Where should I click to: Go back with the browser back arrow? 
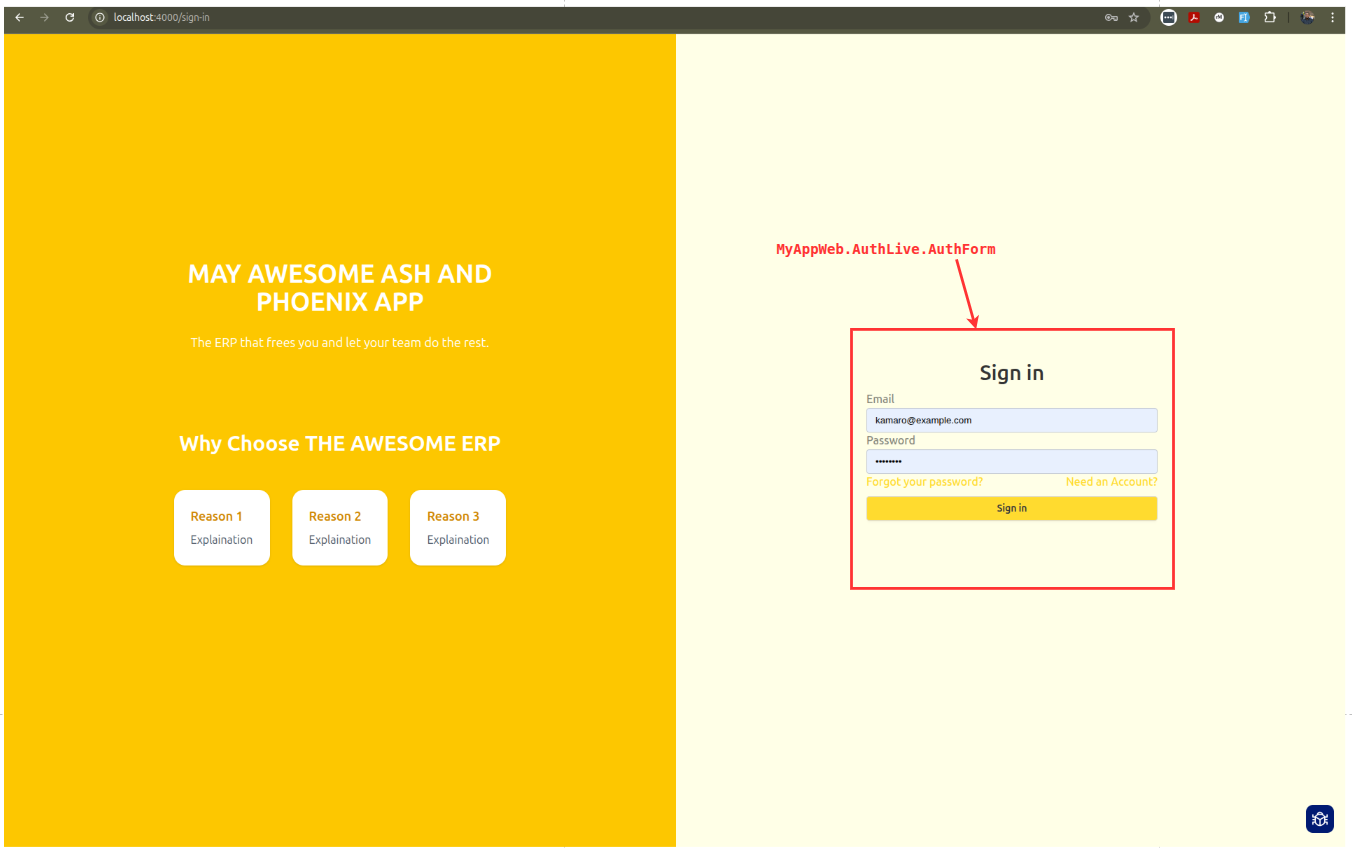[x=19, y=17]
